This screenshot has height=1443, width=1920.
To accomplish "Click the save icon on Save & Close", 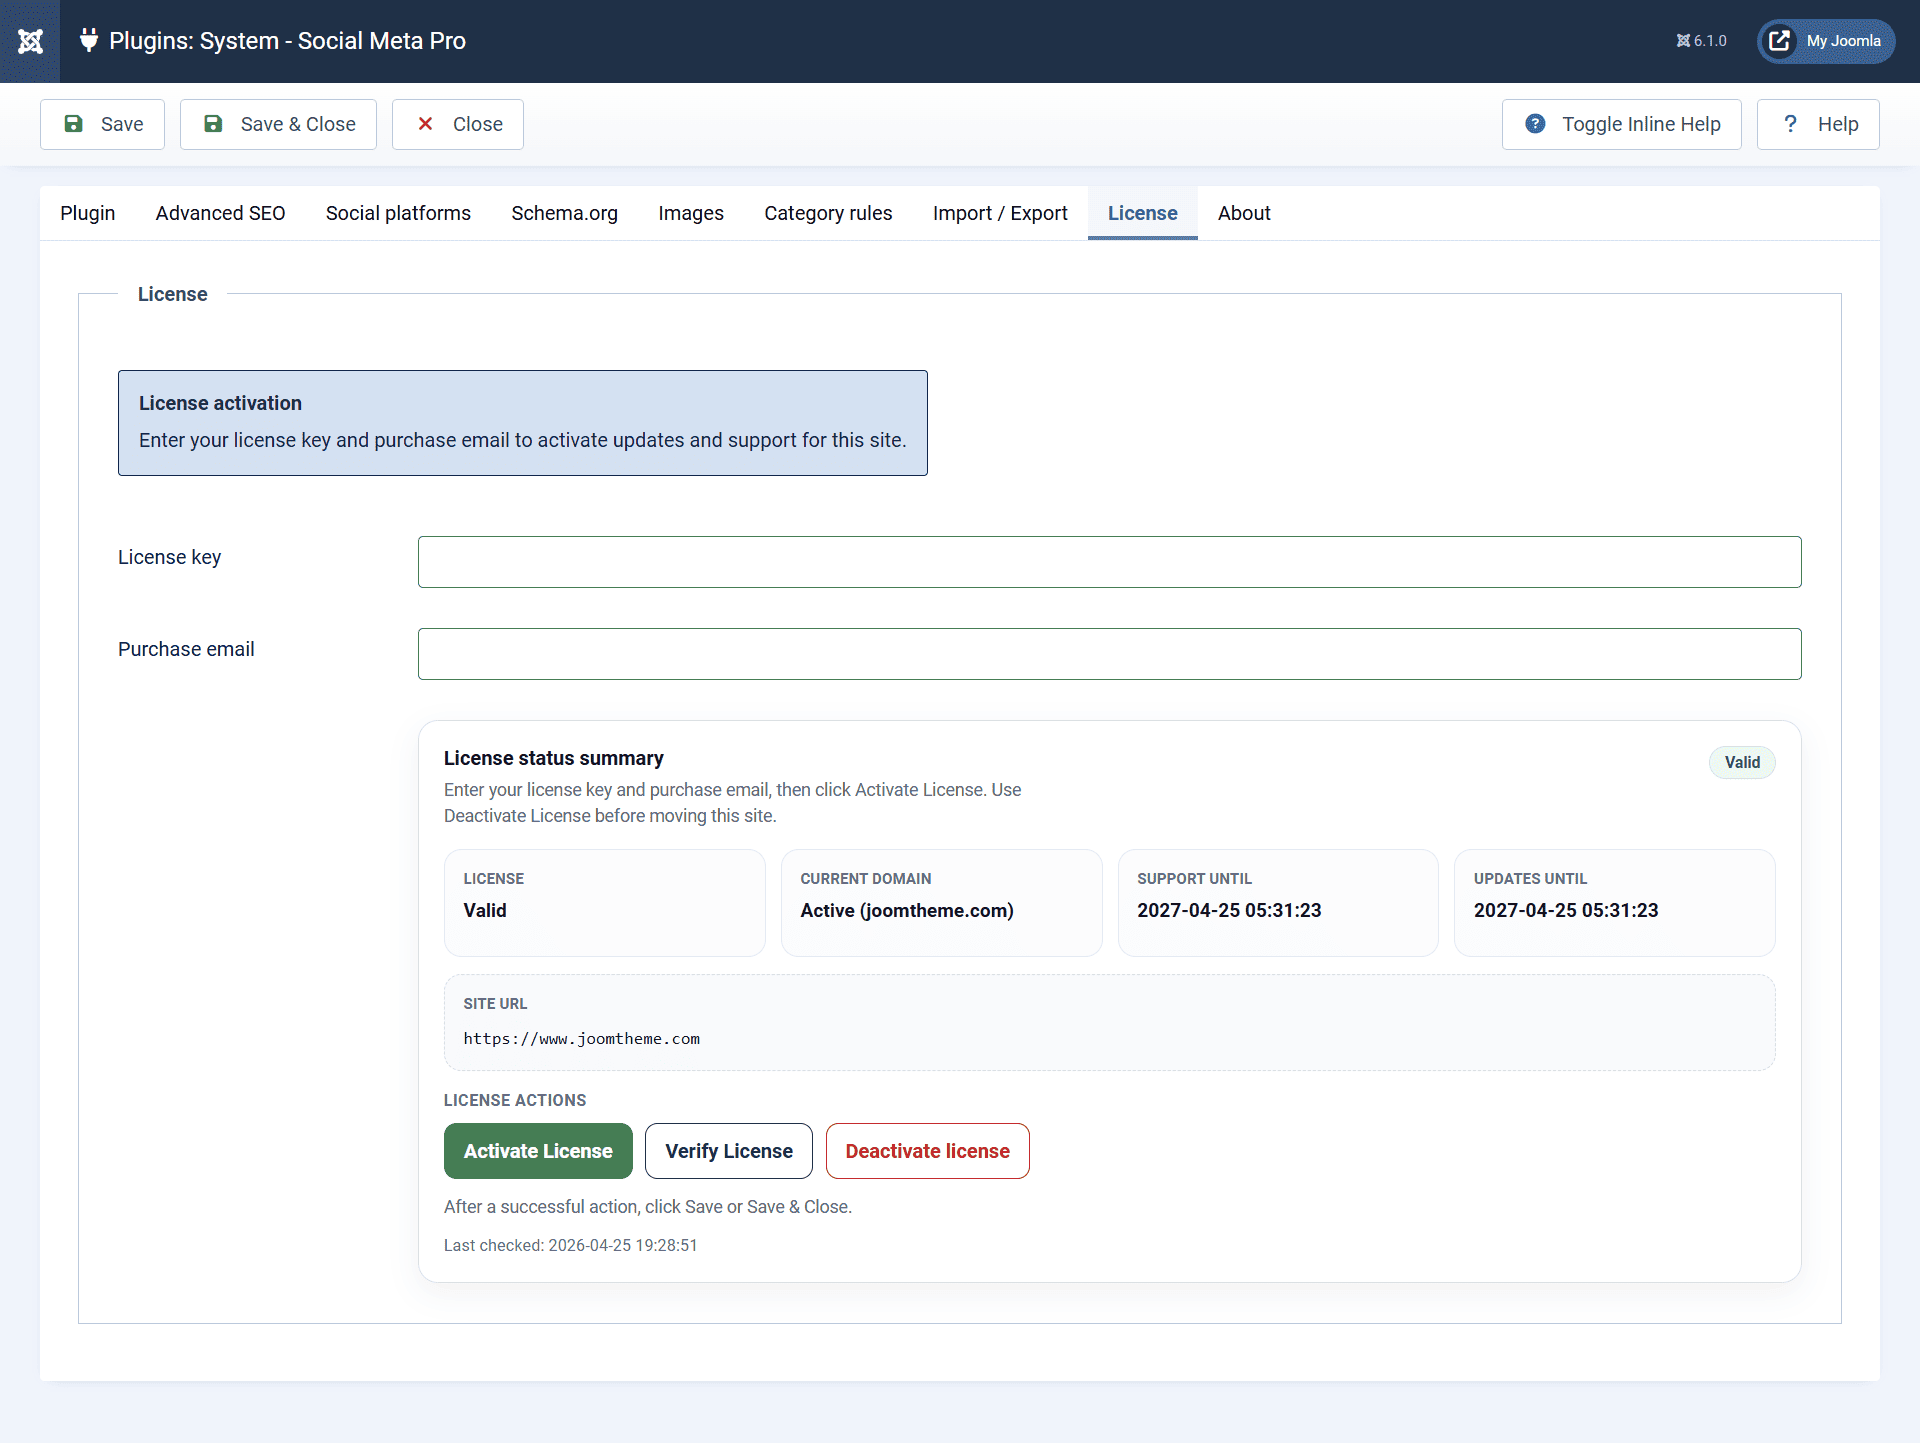I will tap(213, 123).
